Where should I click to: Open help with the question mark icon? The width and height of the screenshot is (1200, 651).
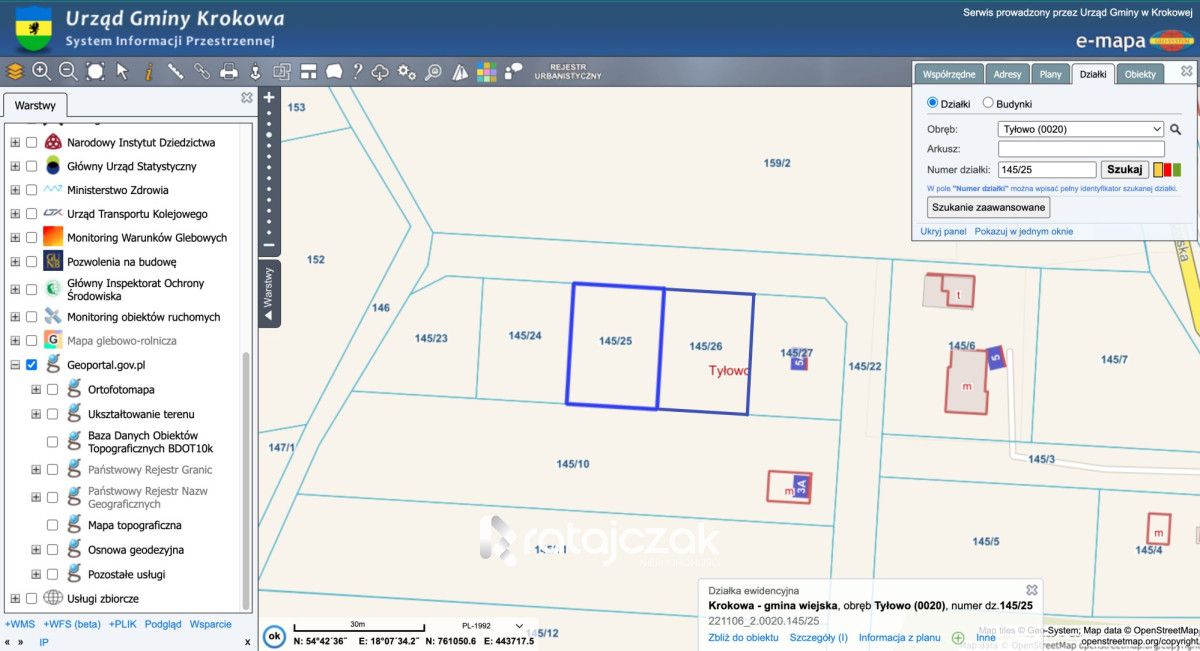[x=357, y=71]
